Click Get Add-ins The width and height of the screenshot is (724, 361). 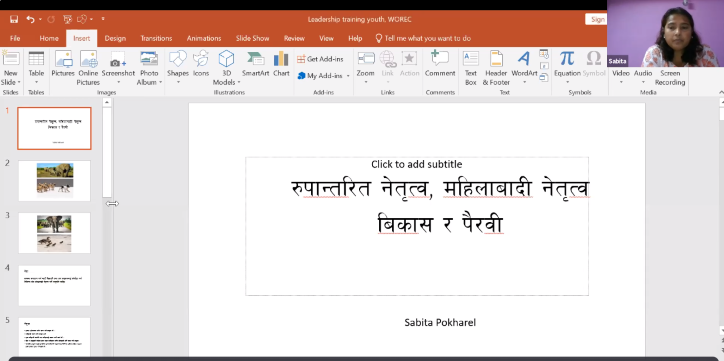click(320, 59)
